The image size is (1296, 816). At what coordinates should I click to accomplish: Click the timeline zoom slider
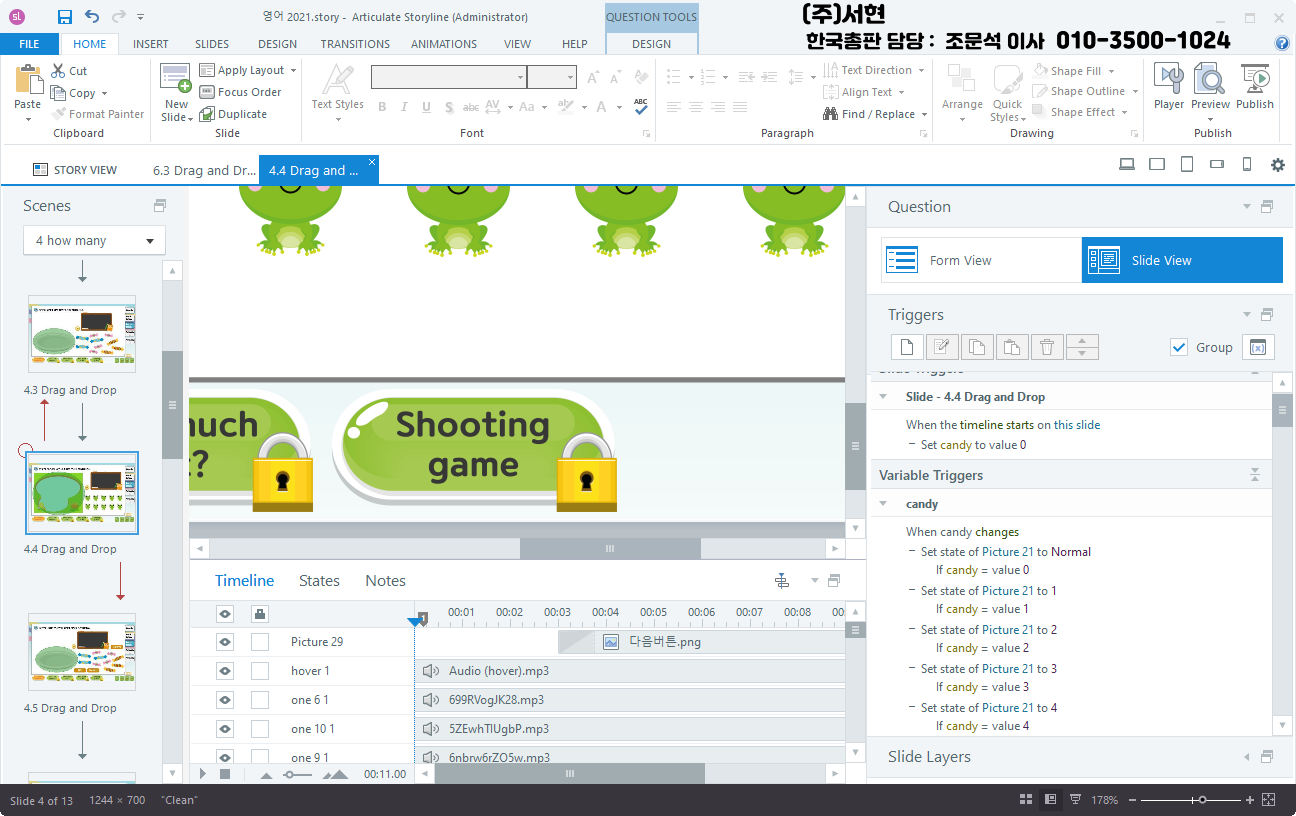click(x=291, y=774)
